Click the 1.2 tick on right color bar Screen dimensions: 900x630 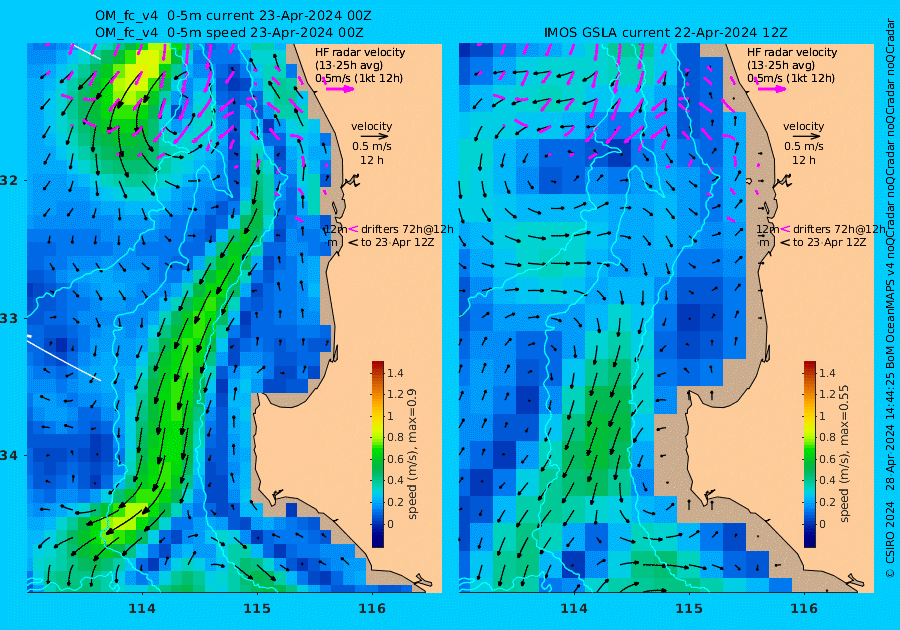(x=827, y=394)
